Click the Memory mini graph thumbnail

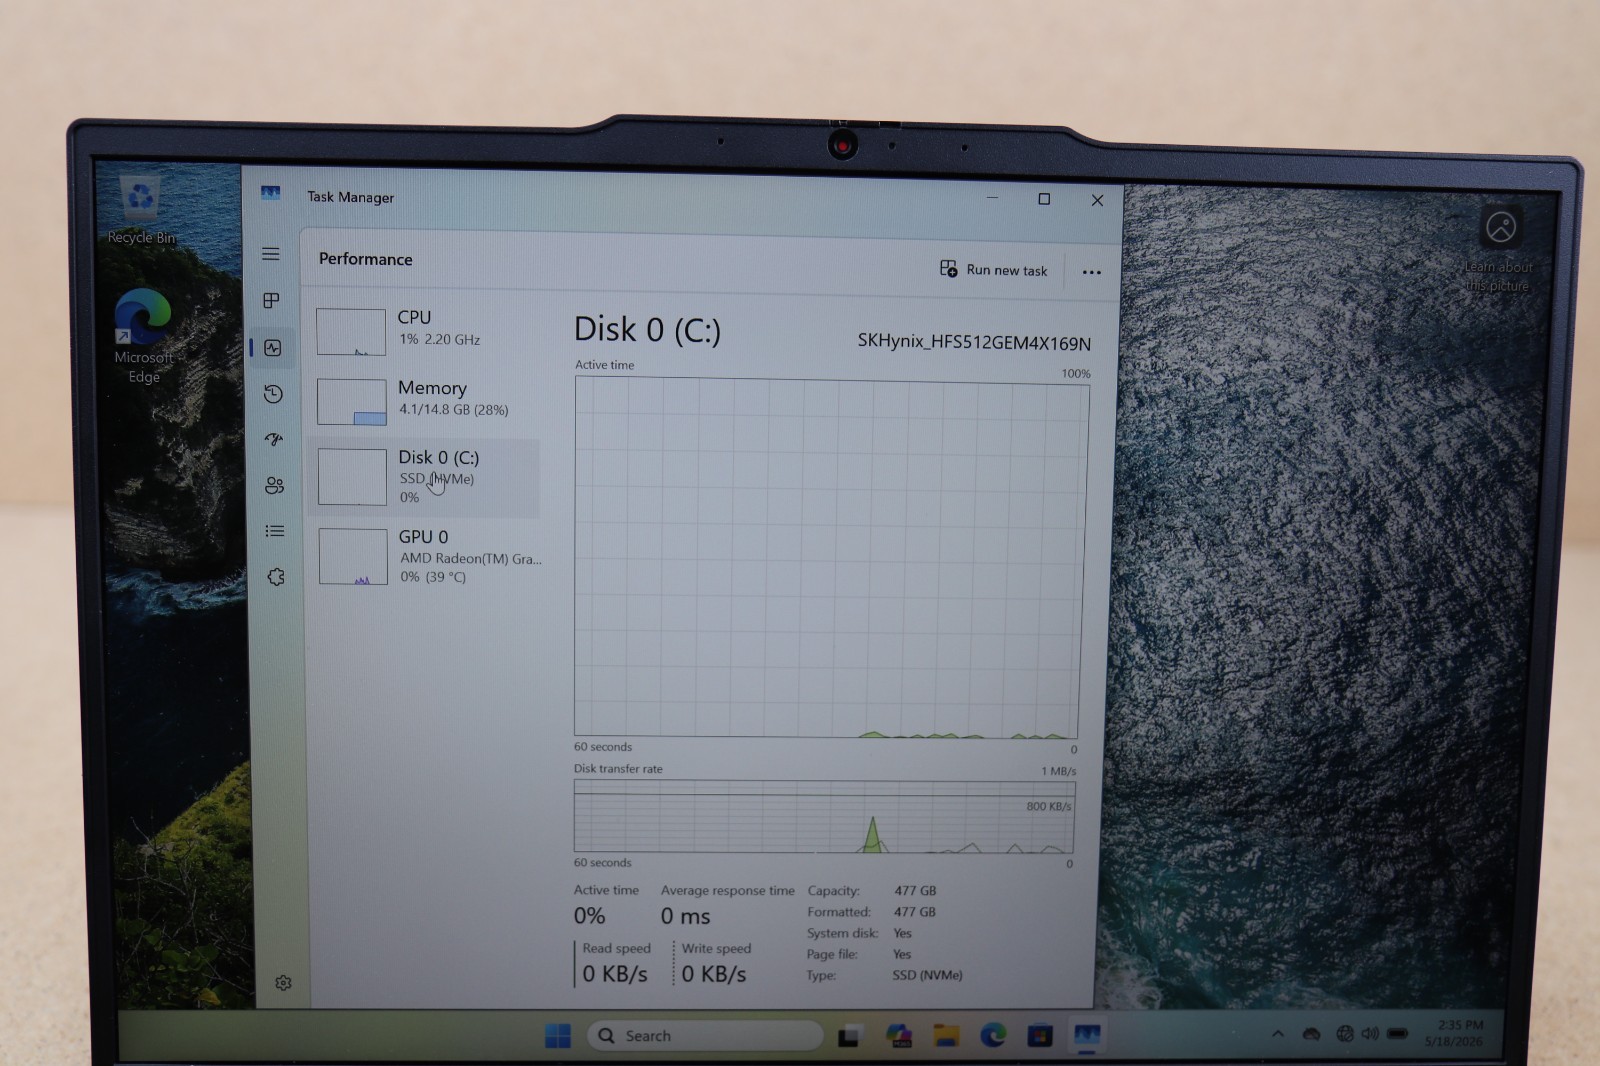tap(352, 402)
